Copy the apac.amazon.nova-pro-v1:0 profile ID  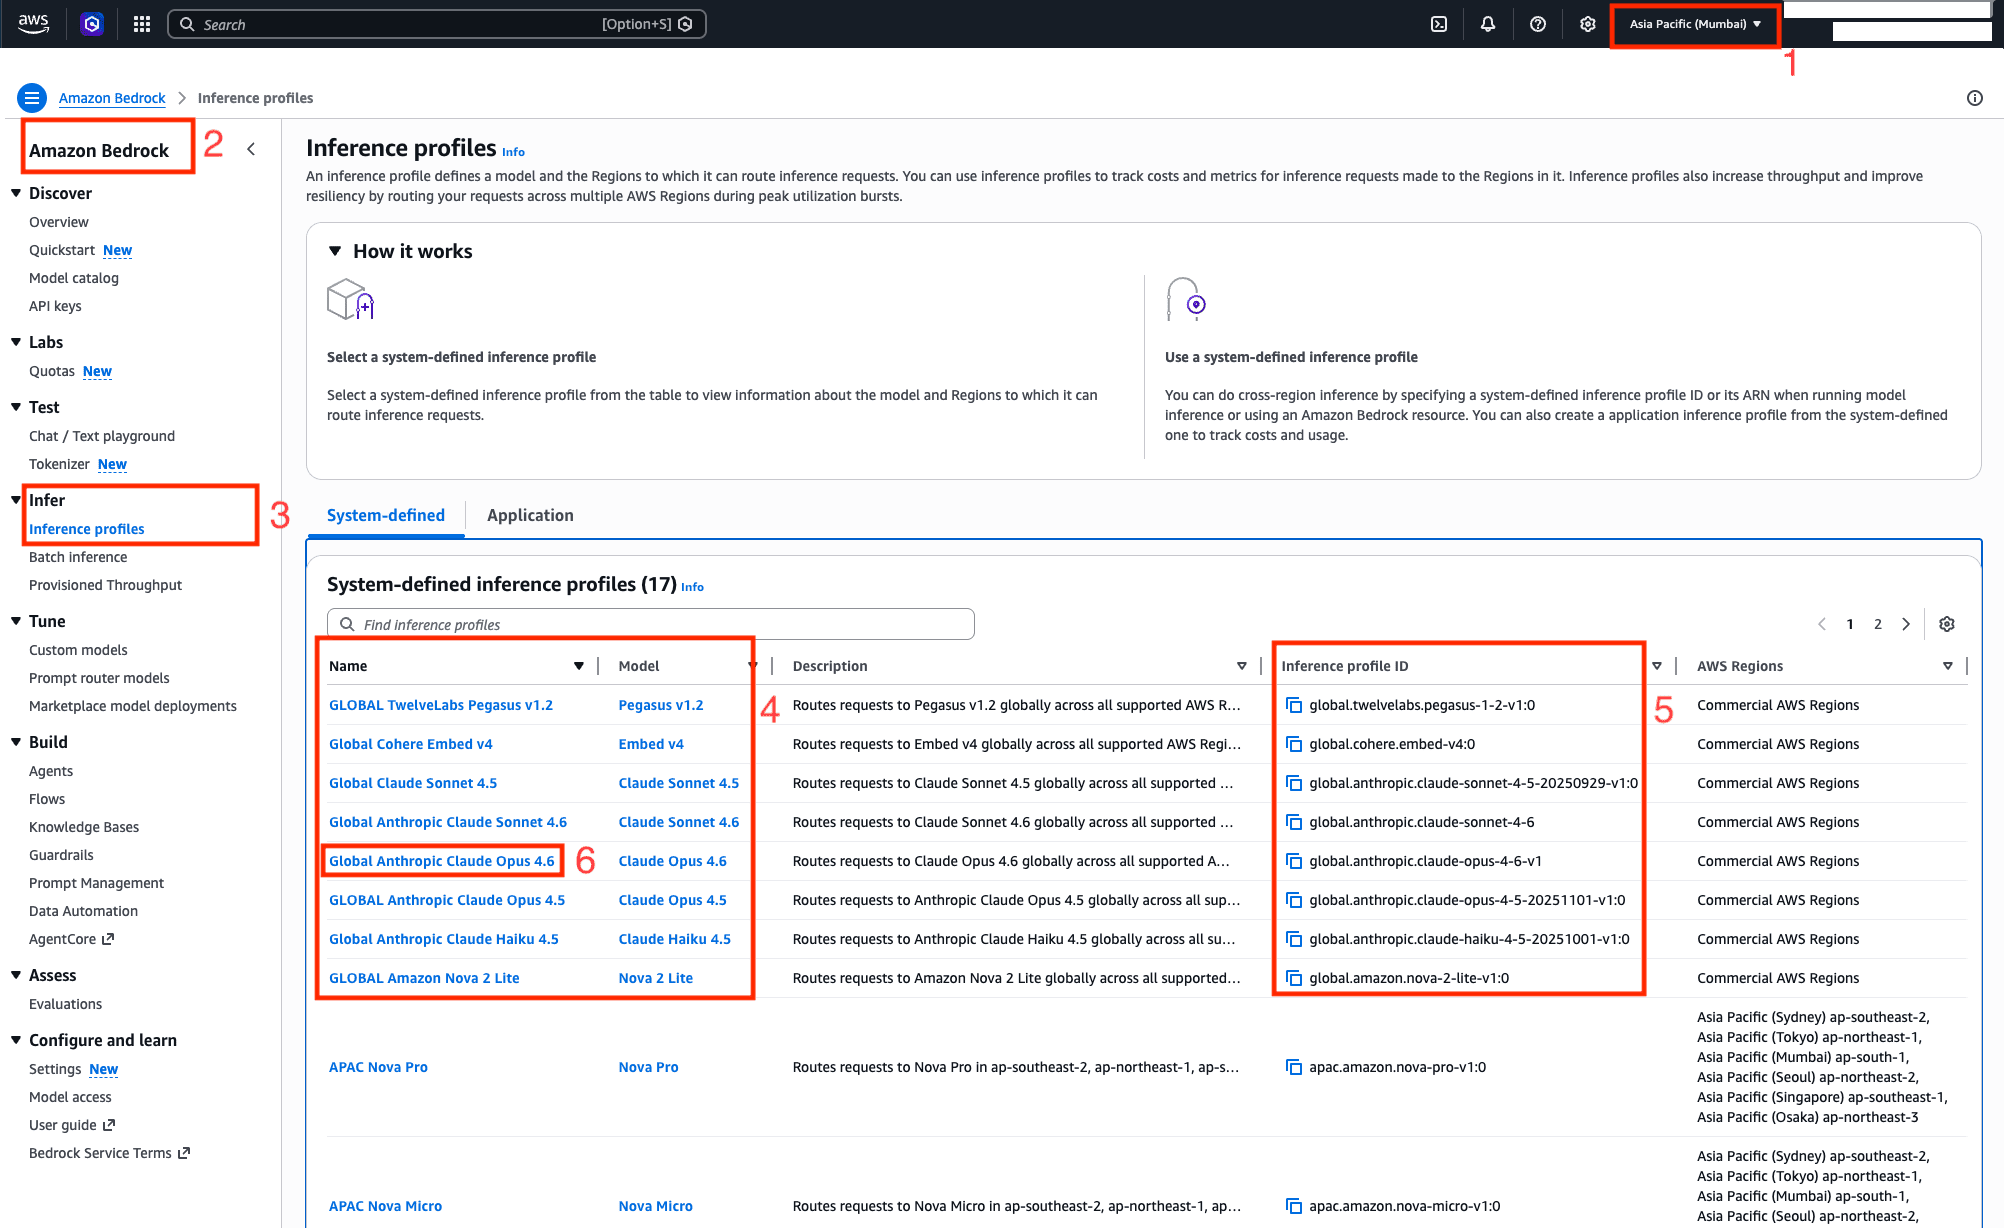tap(1294, 1067)
